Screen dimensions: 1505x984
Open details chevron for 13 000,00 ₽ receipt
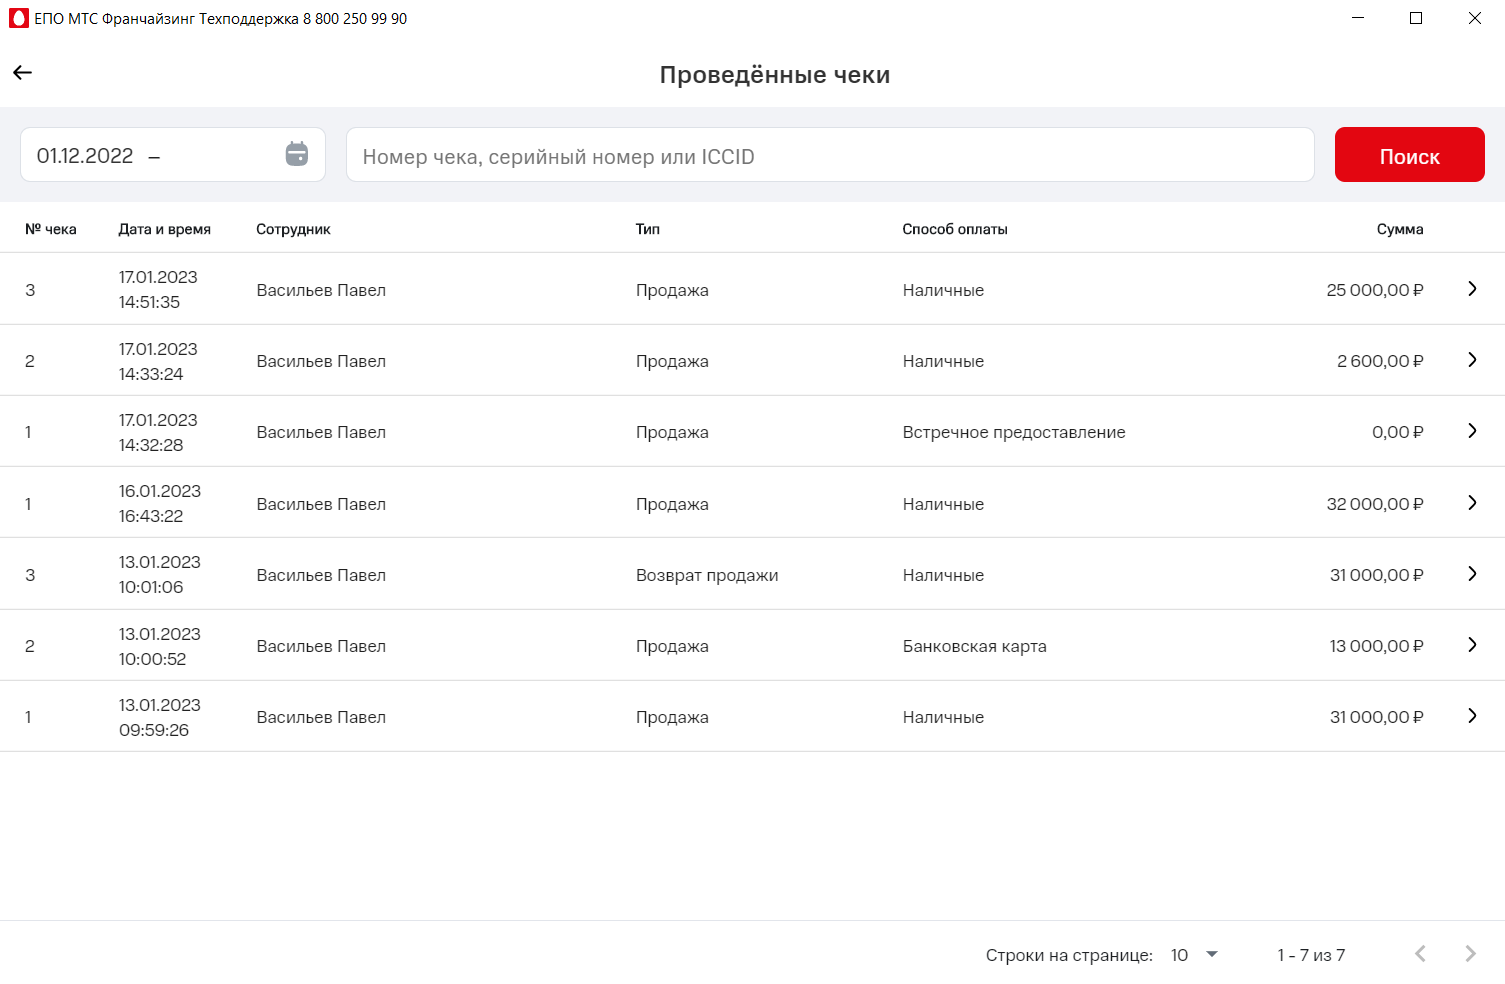[x=1472, y=645]
